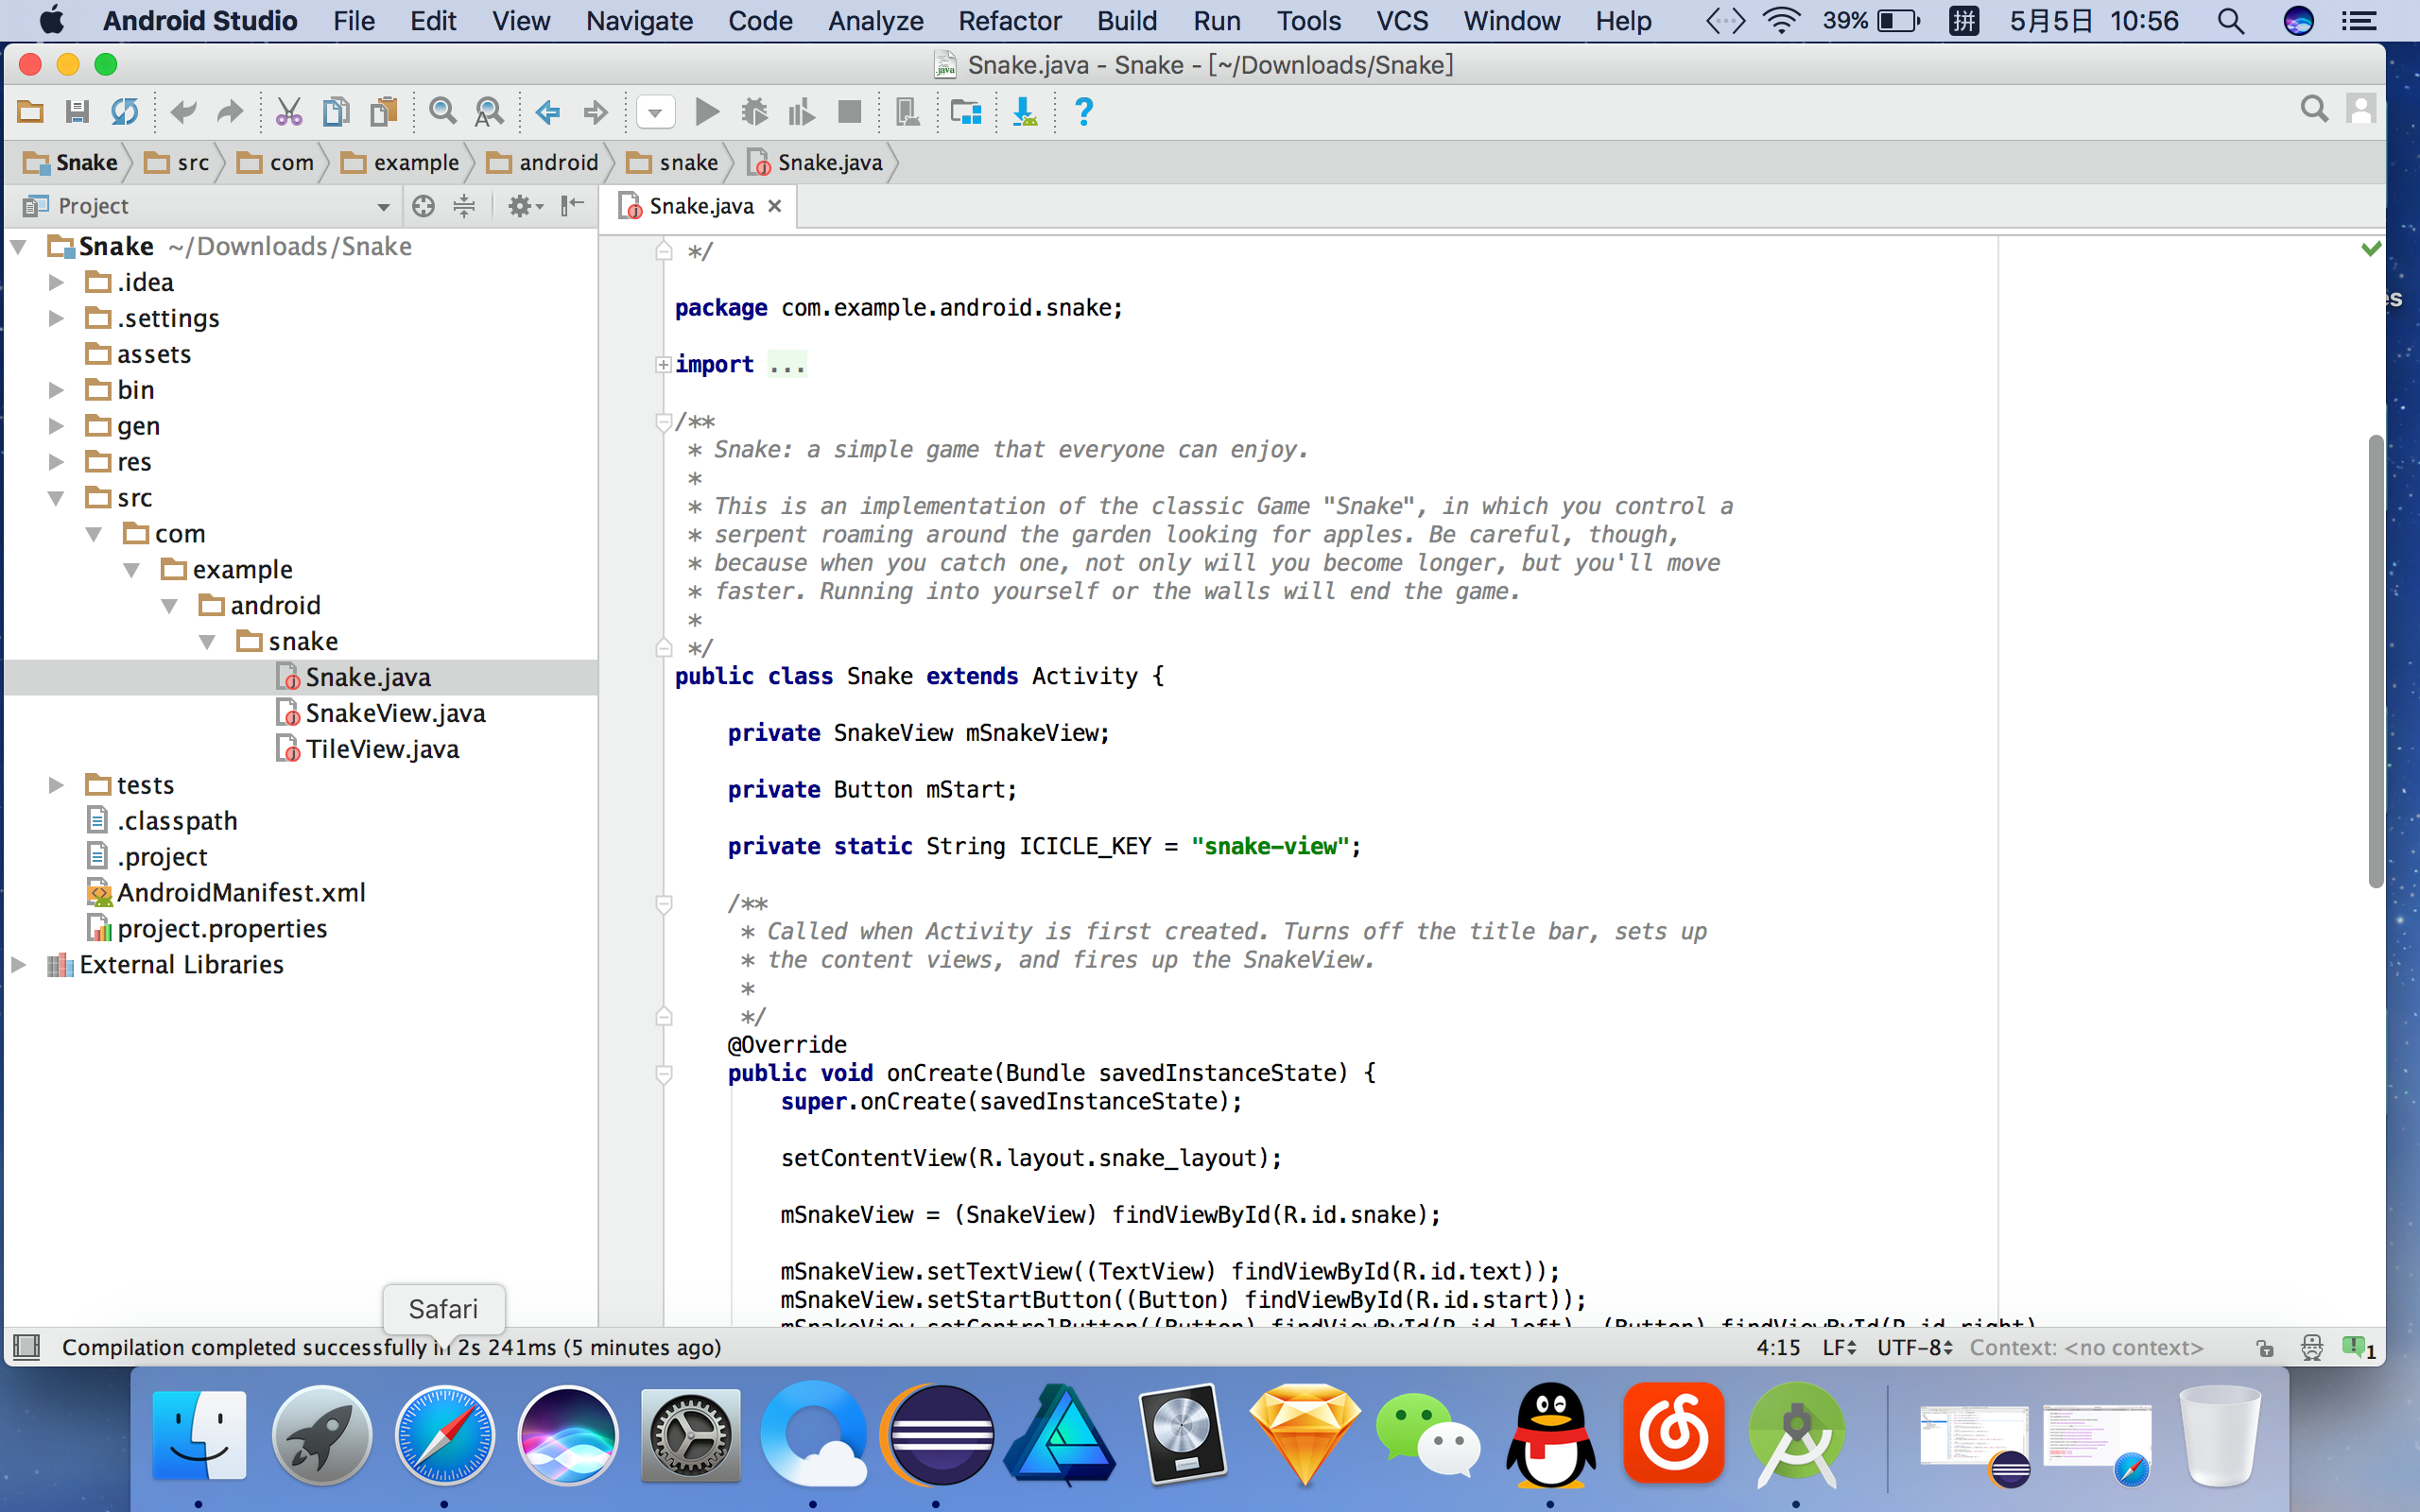Unfold the collapsed import block

663,365
